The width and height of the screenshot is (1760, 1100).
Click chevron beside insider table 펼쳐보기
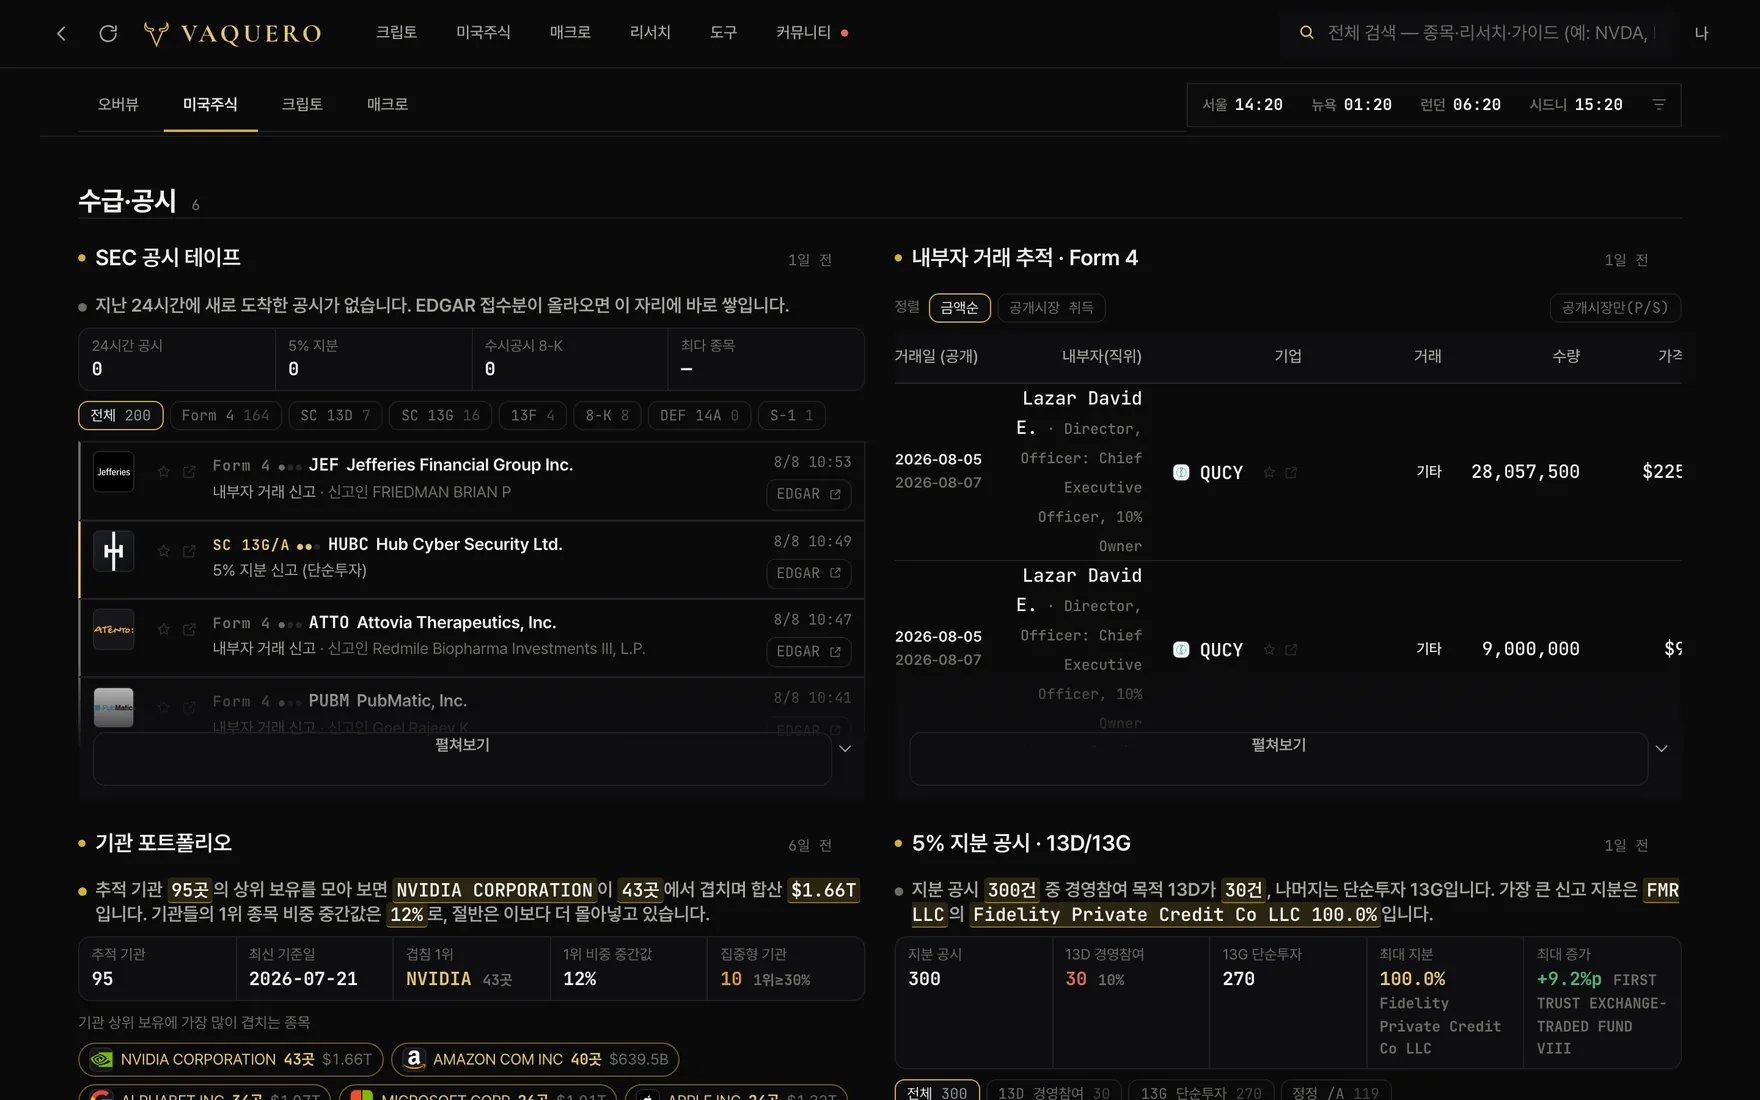tap(1661, 749)
